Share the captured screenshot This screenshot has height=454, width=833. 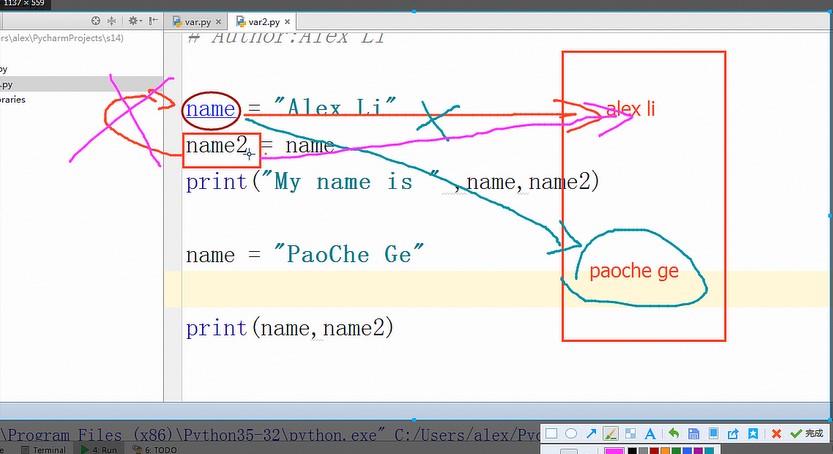733,434
